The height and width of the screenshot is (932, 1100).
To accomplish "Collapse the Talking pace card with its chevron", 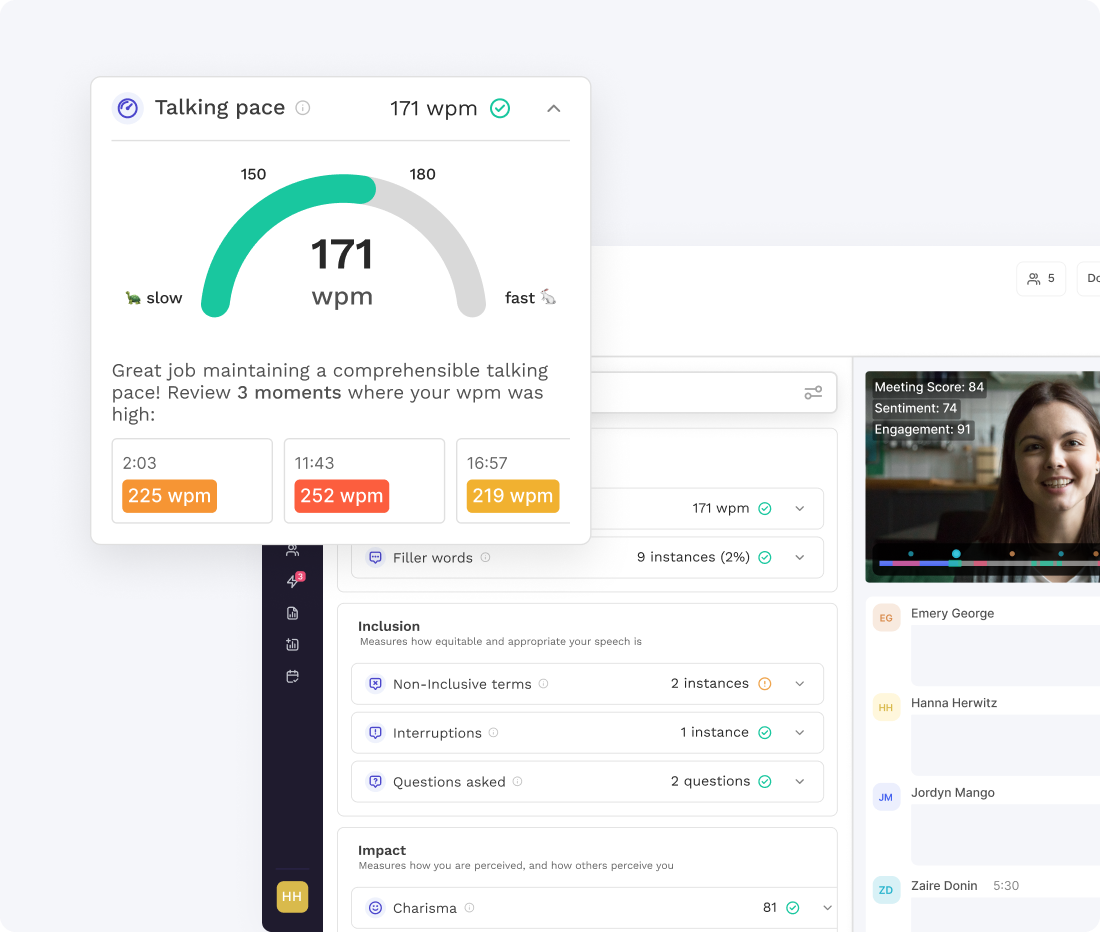I will pos(553,108).
